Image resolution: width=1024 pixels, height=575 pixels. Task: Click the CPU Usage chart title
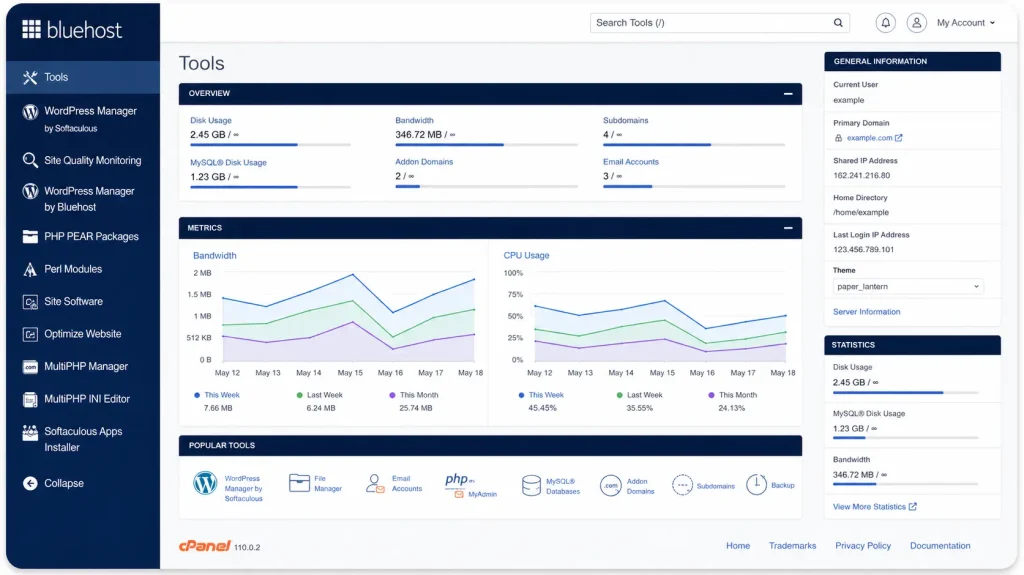(526, 255)
